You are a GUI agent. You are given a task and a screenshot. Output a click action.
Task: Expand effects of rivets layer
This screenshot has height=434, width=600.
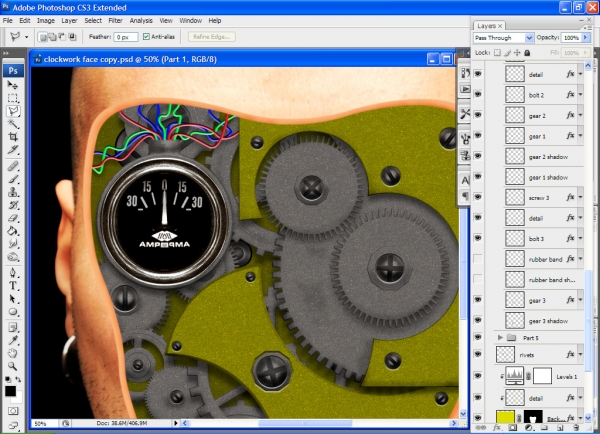[580, 355]
